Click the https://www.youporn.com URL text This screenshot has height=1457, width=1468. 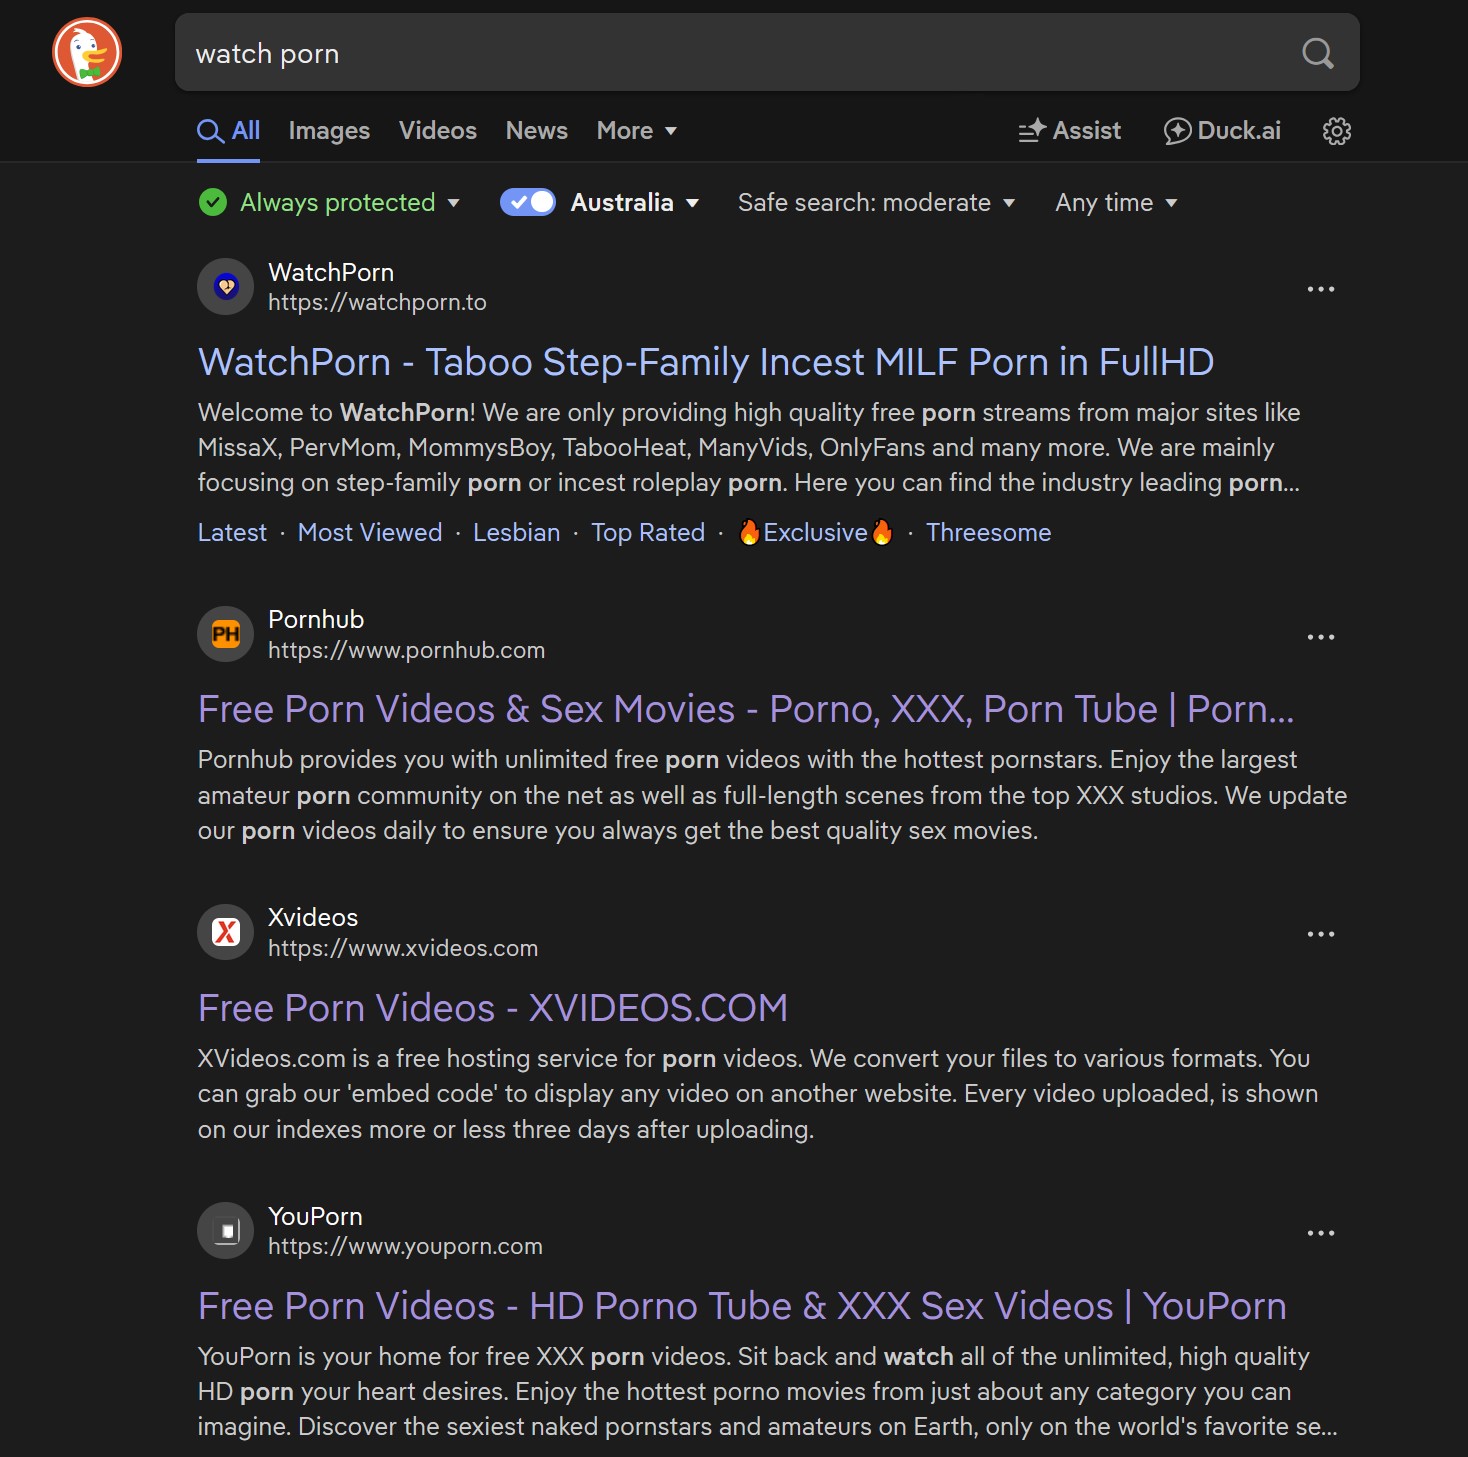(x=405, y=1246)
